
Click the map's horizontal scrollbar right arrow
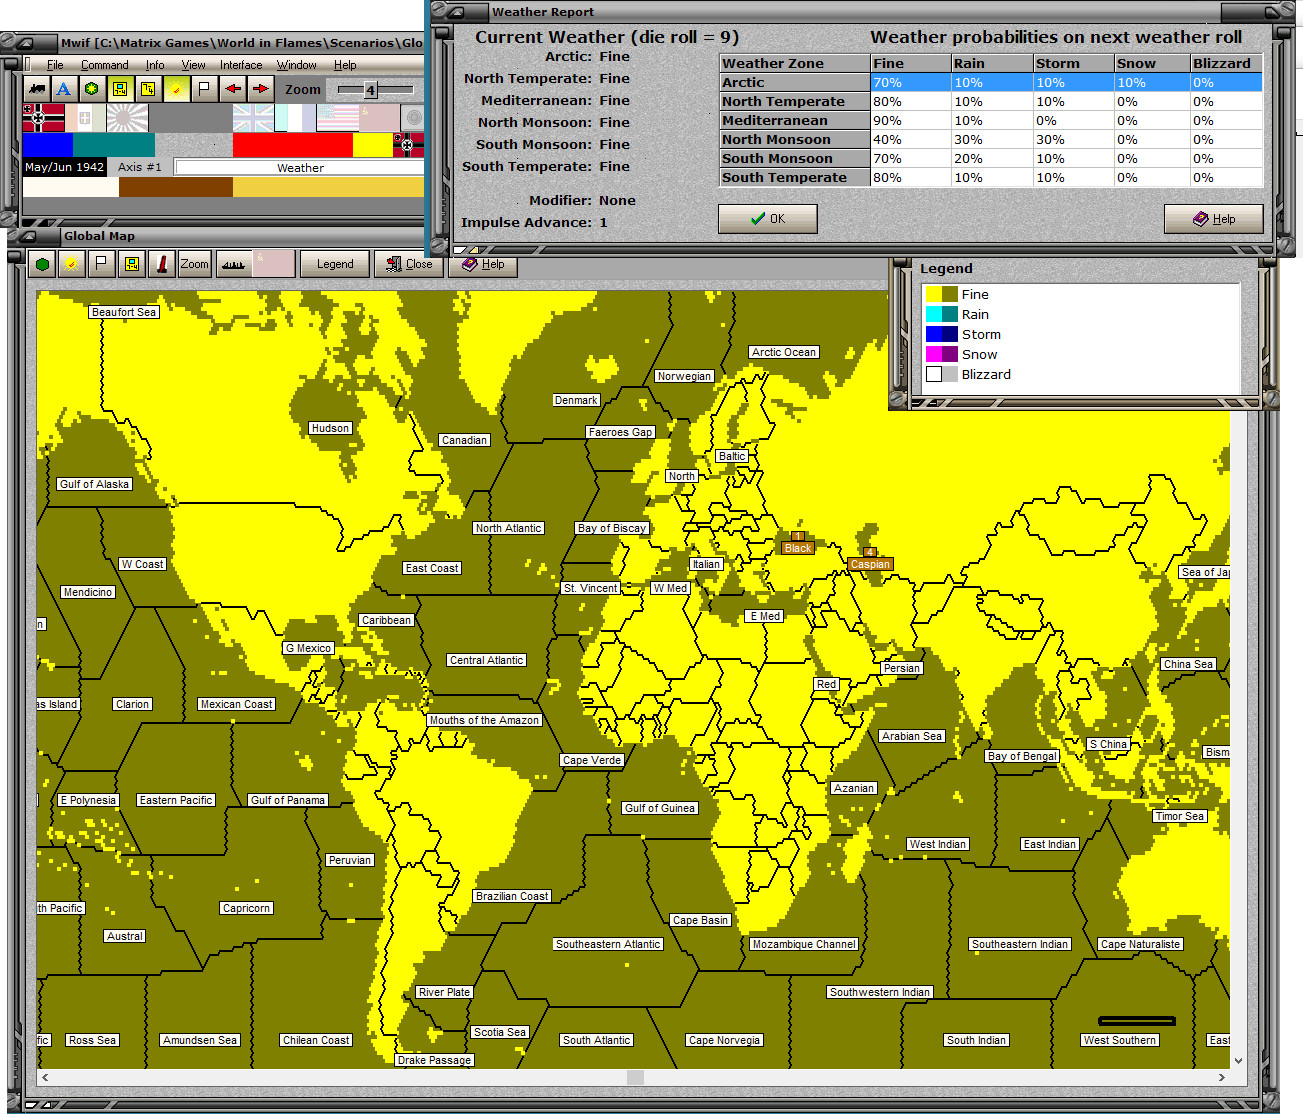(x=1222, y=1077)
